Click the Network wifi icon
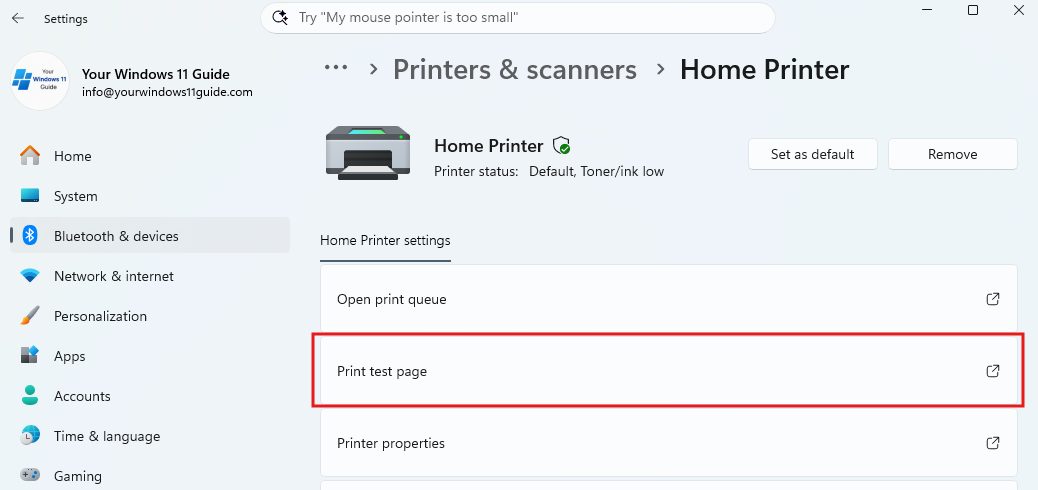This screenshot has height=490, width=1038. click(x=30, y=276)
